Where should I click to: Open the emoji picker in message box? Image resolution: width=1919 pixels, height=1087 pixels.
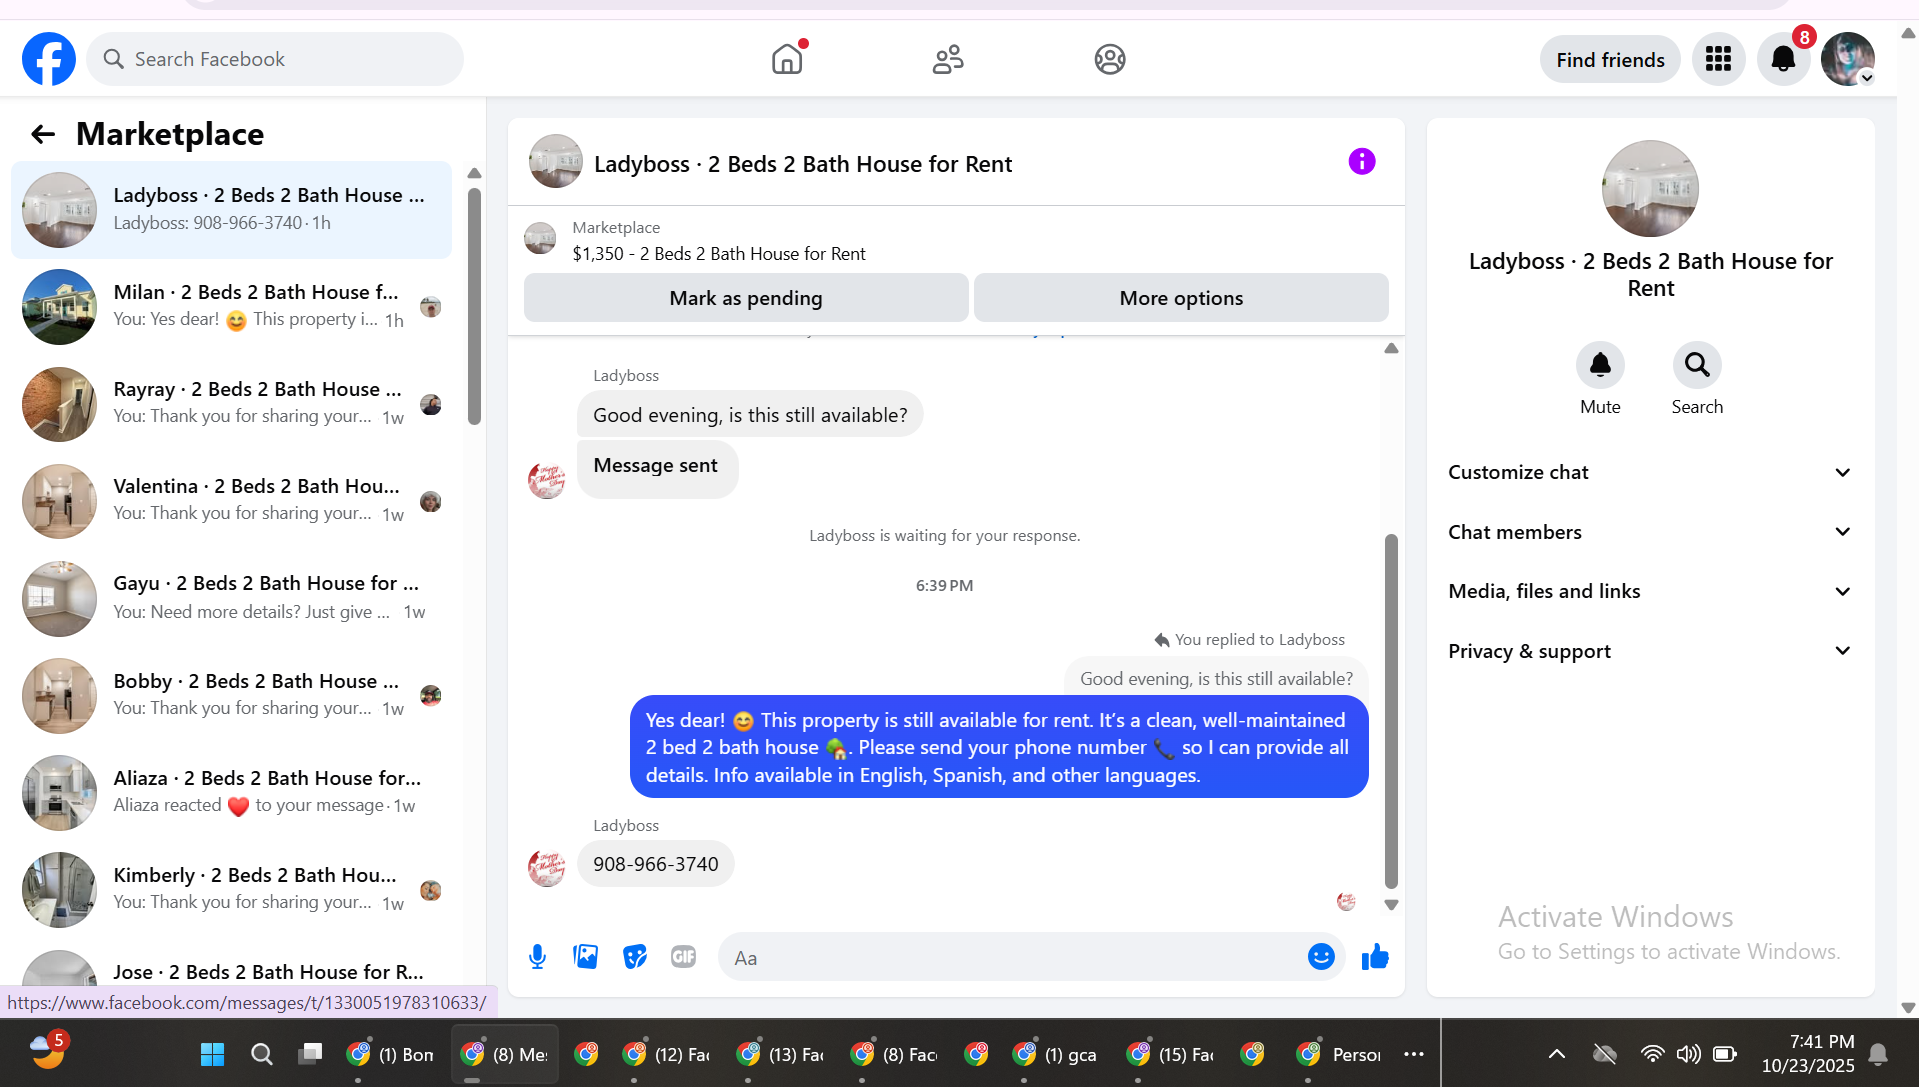click(x=1321, y=957)
